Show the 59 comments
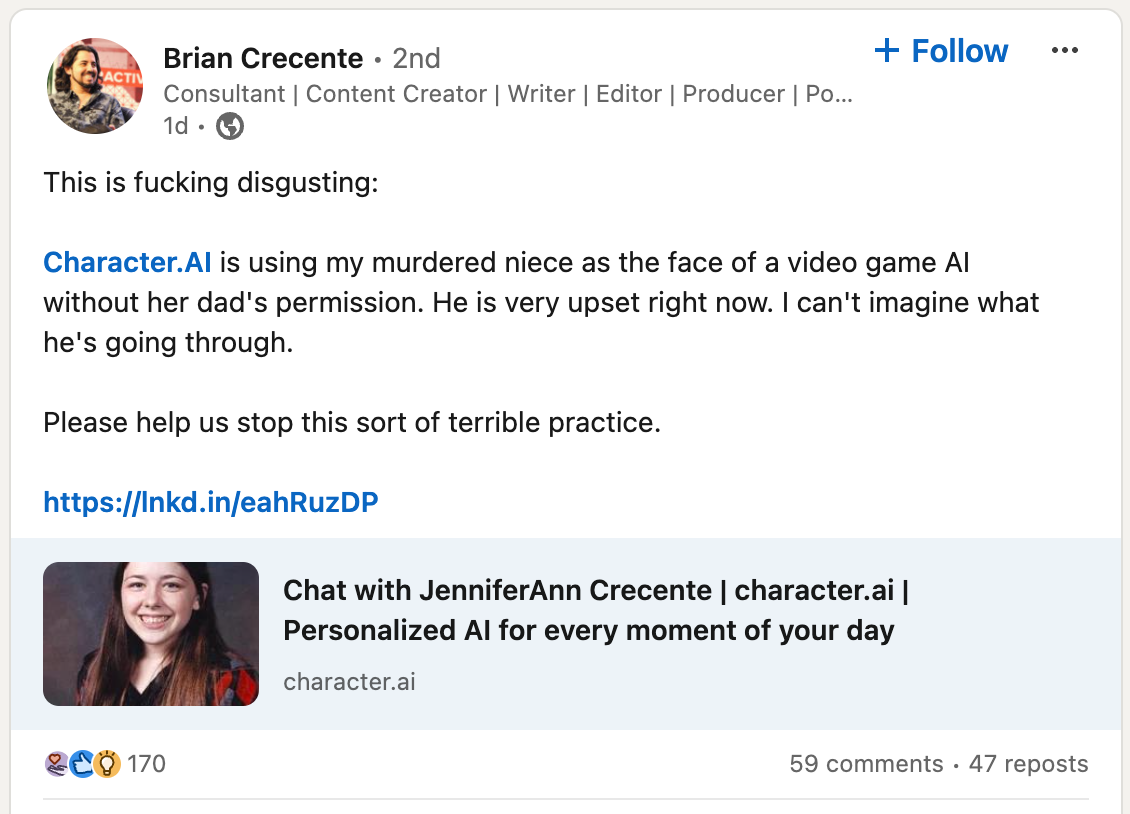Screen dimensions: 1130x814 click(x=866, y=765)
